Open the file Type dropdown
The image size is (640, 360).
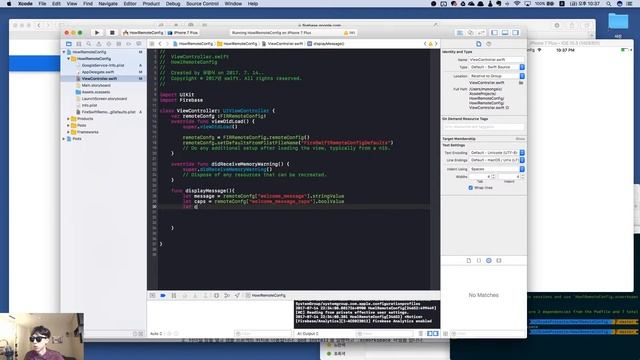click(x=497, y=67)
